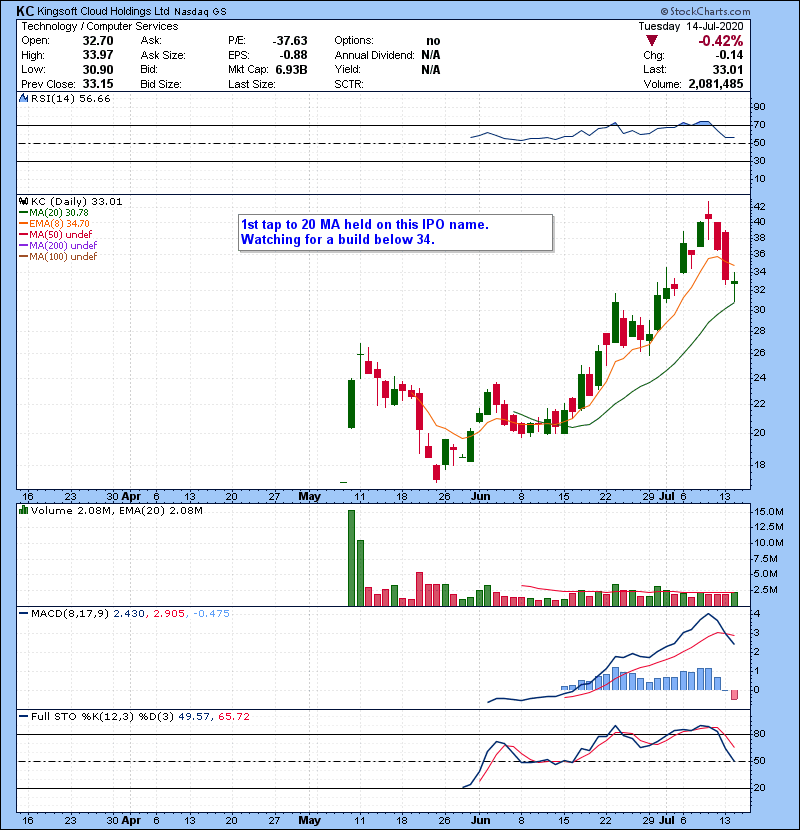Viewport: 800px width, 830px height.
Task: Click the Jun label on the price chart axis
Action: click(x=480, y=497)
